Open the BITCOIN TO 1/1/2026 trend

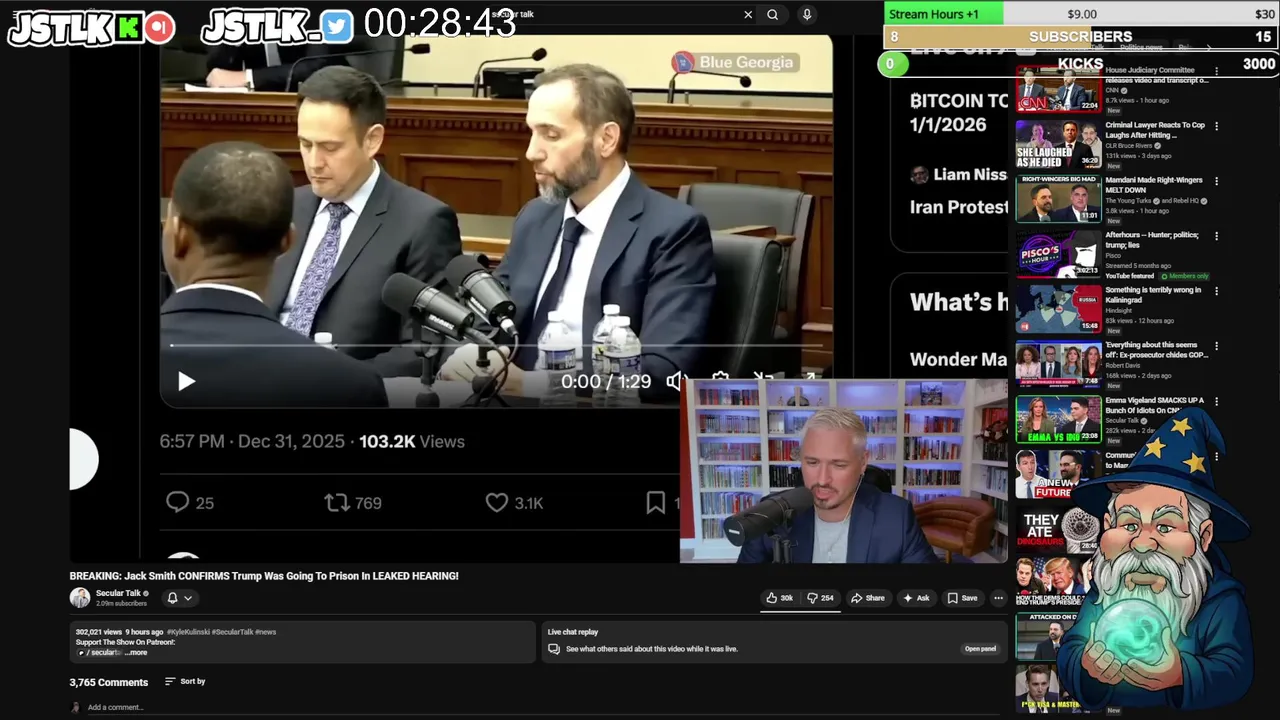click(959, 112)
